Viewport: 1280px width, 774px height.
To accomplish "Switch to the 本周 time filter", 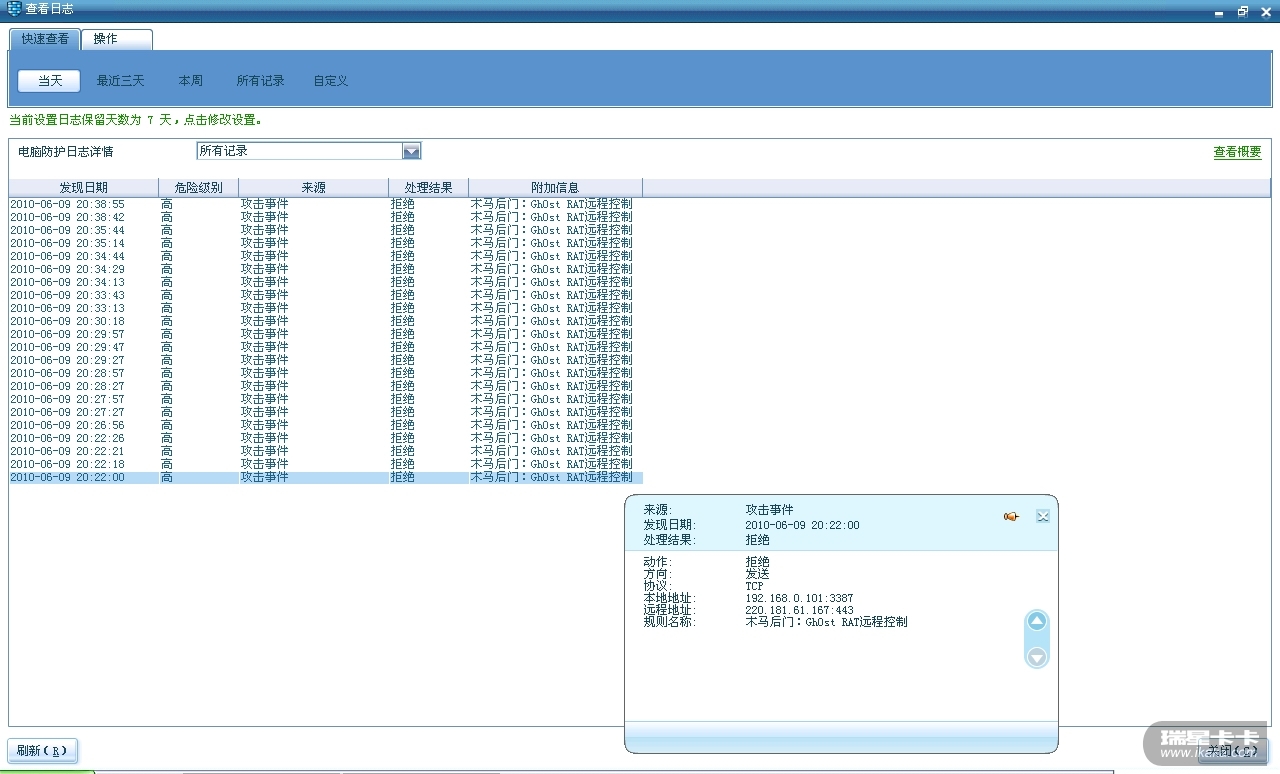I will (190, 81).
